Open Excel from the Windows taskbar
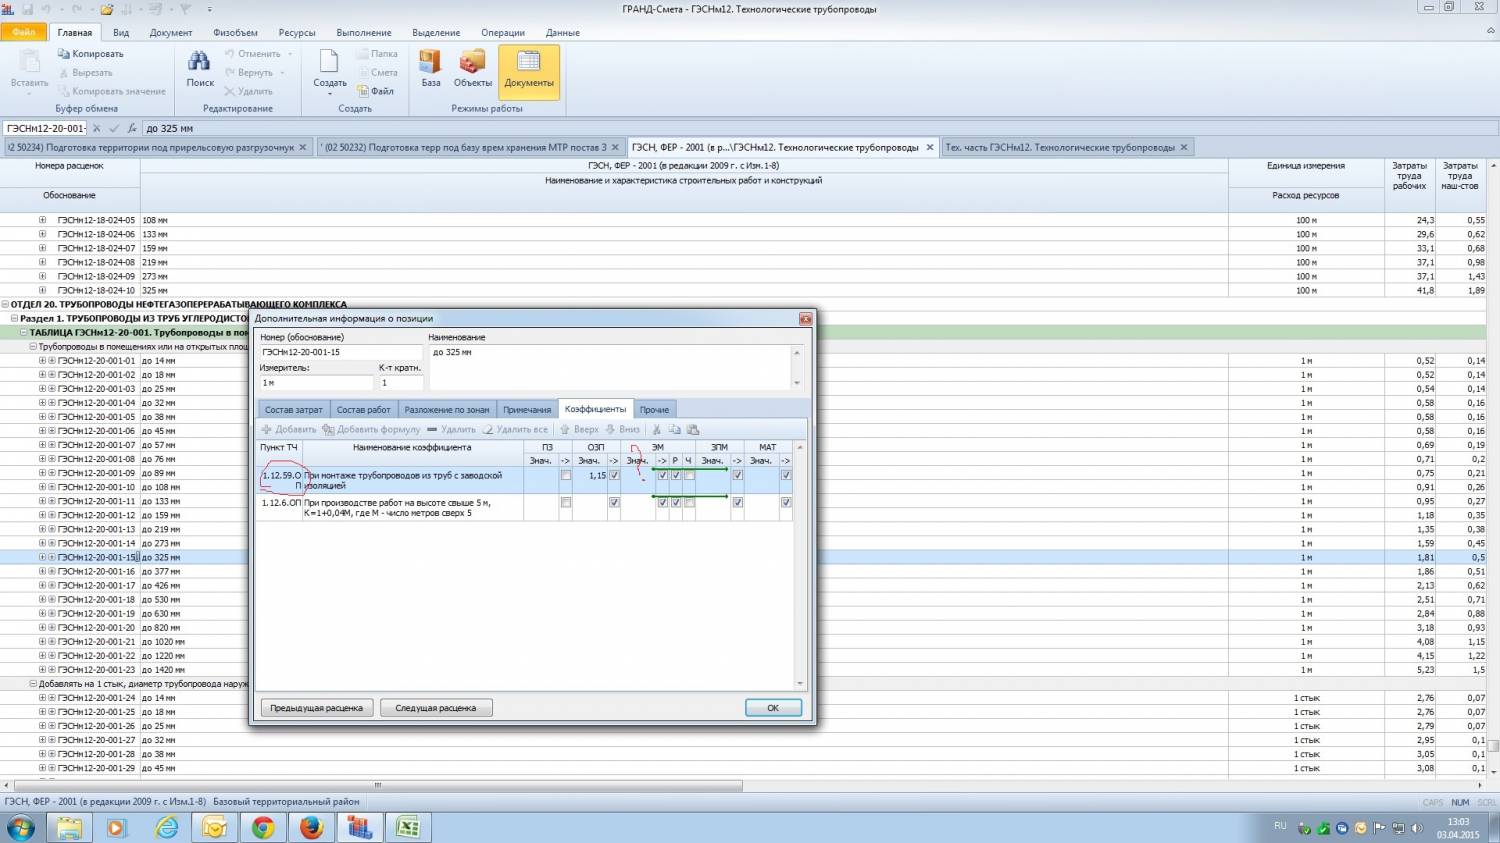The image size is (1500, 843). (x=407, y=827)
